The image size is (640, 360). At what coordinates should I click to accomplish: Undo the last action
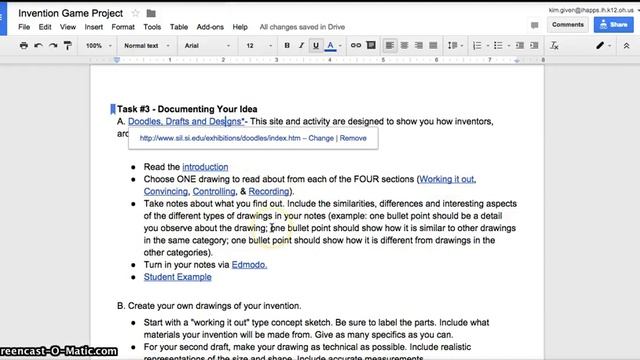[38, 45]
